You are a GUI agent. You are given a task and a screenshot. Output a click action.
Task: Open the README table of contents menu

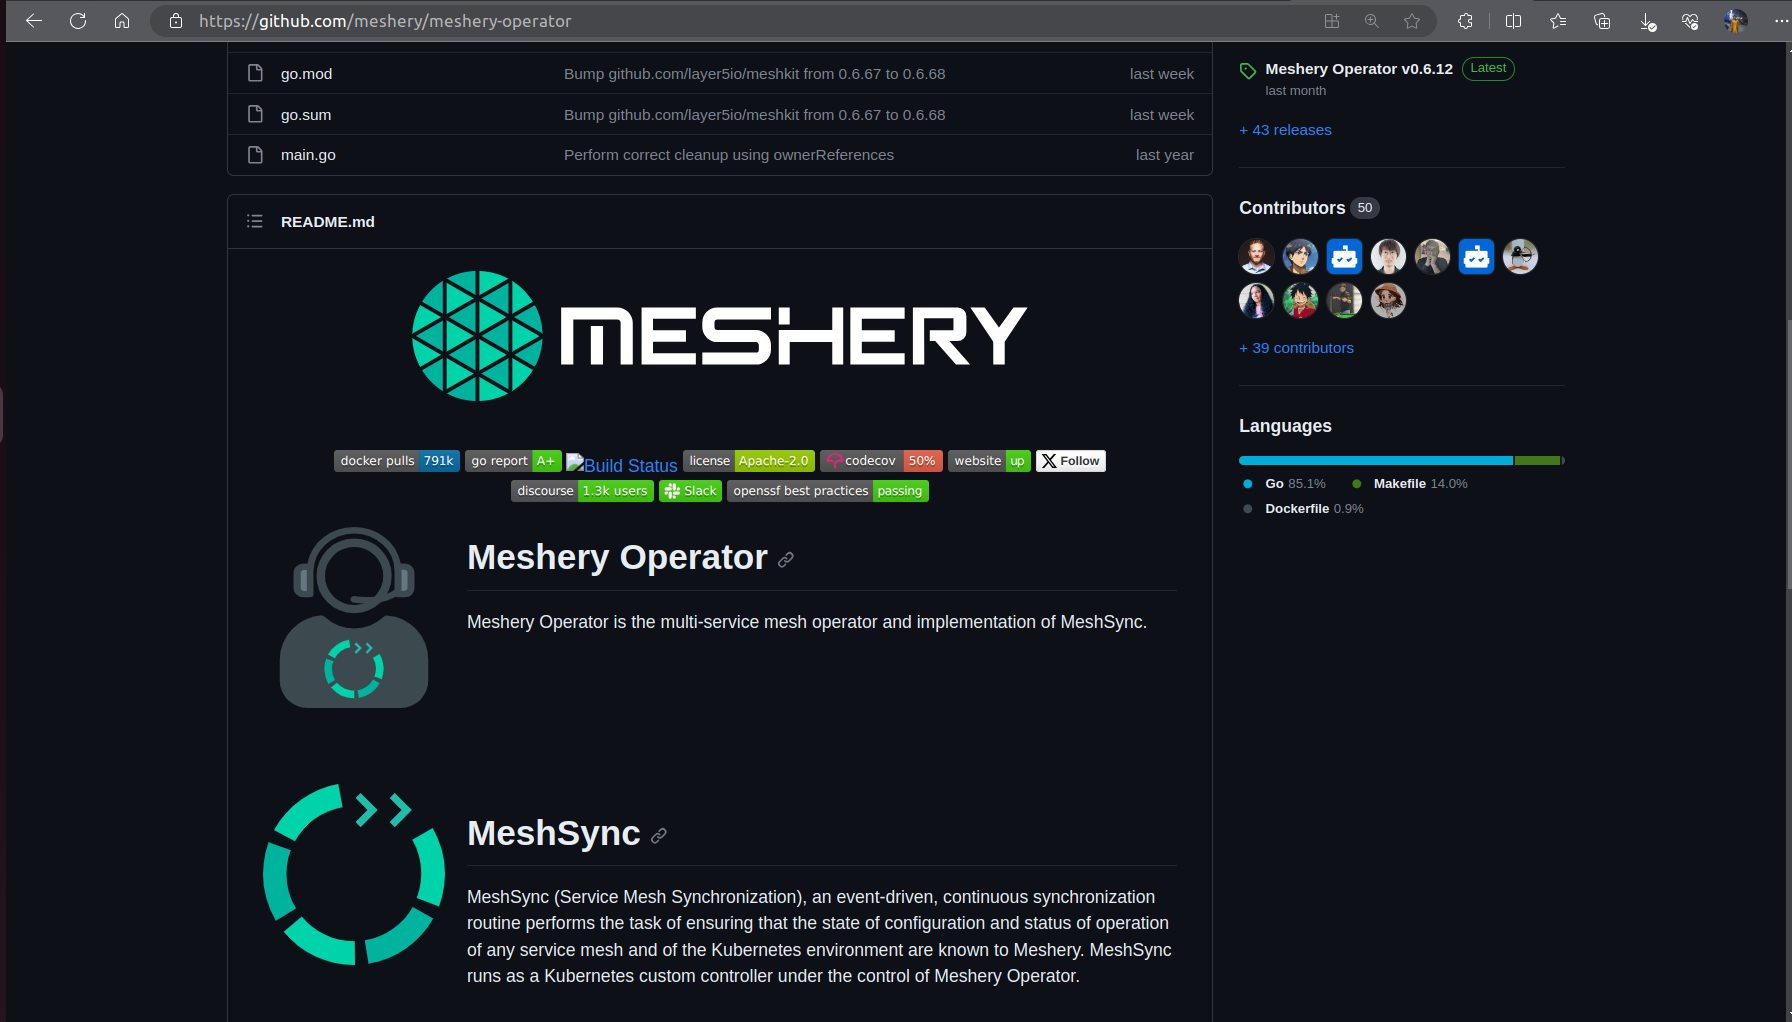coord(255,221)
